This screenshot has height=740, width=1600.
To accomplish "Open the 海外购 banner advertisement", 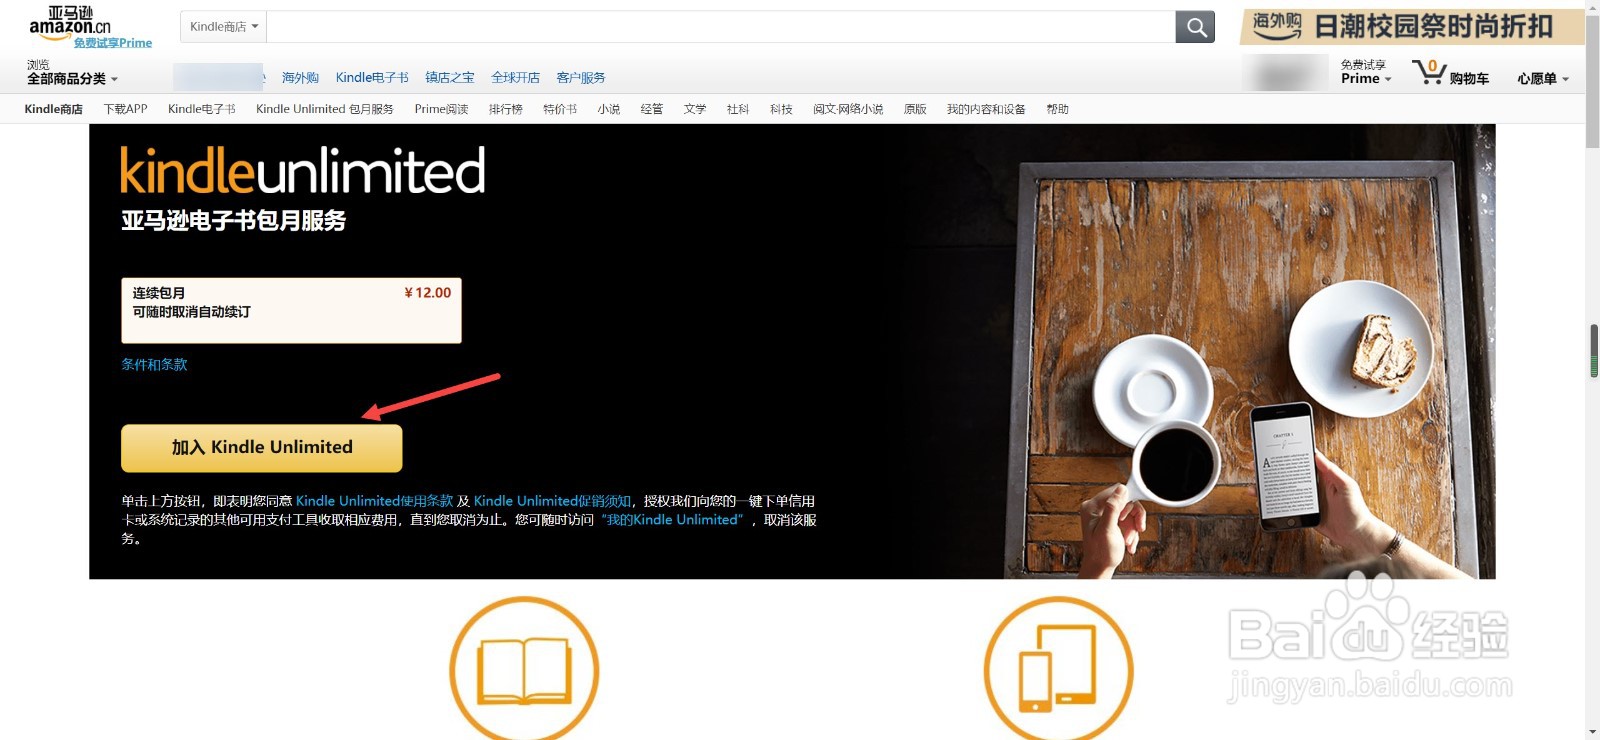I will tap(1412, 27).
